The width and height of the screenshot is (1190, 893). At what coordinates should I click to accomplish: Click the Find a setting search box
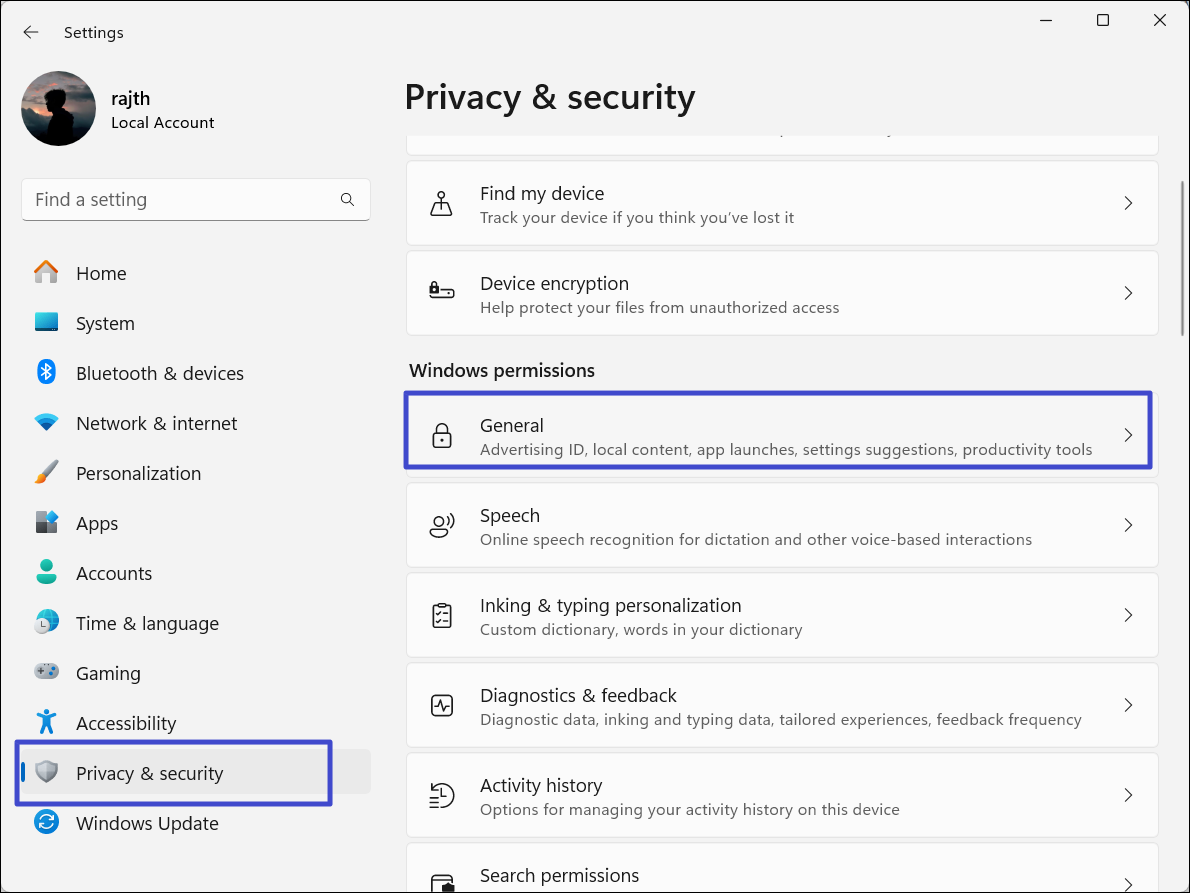pos(180,200)
